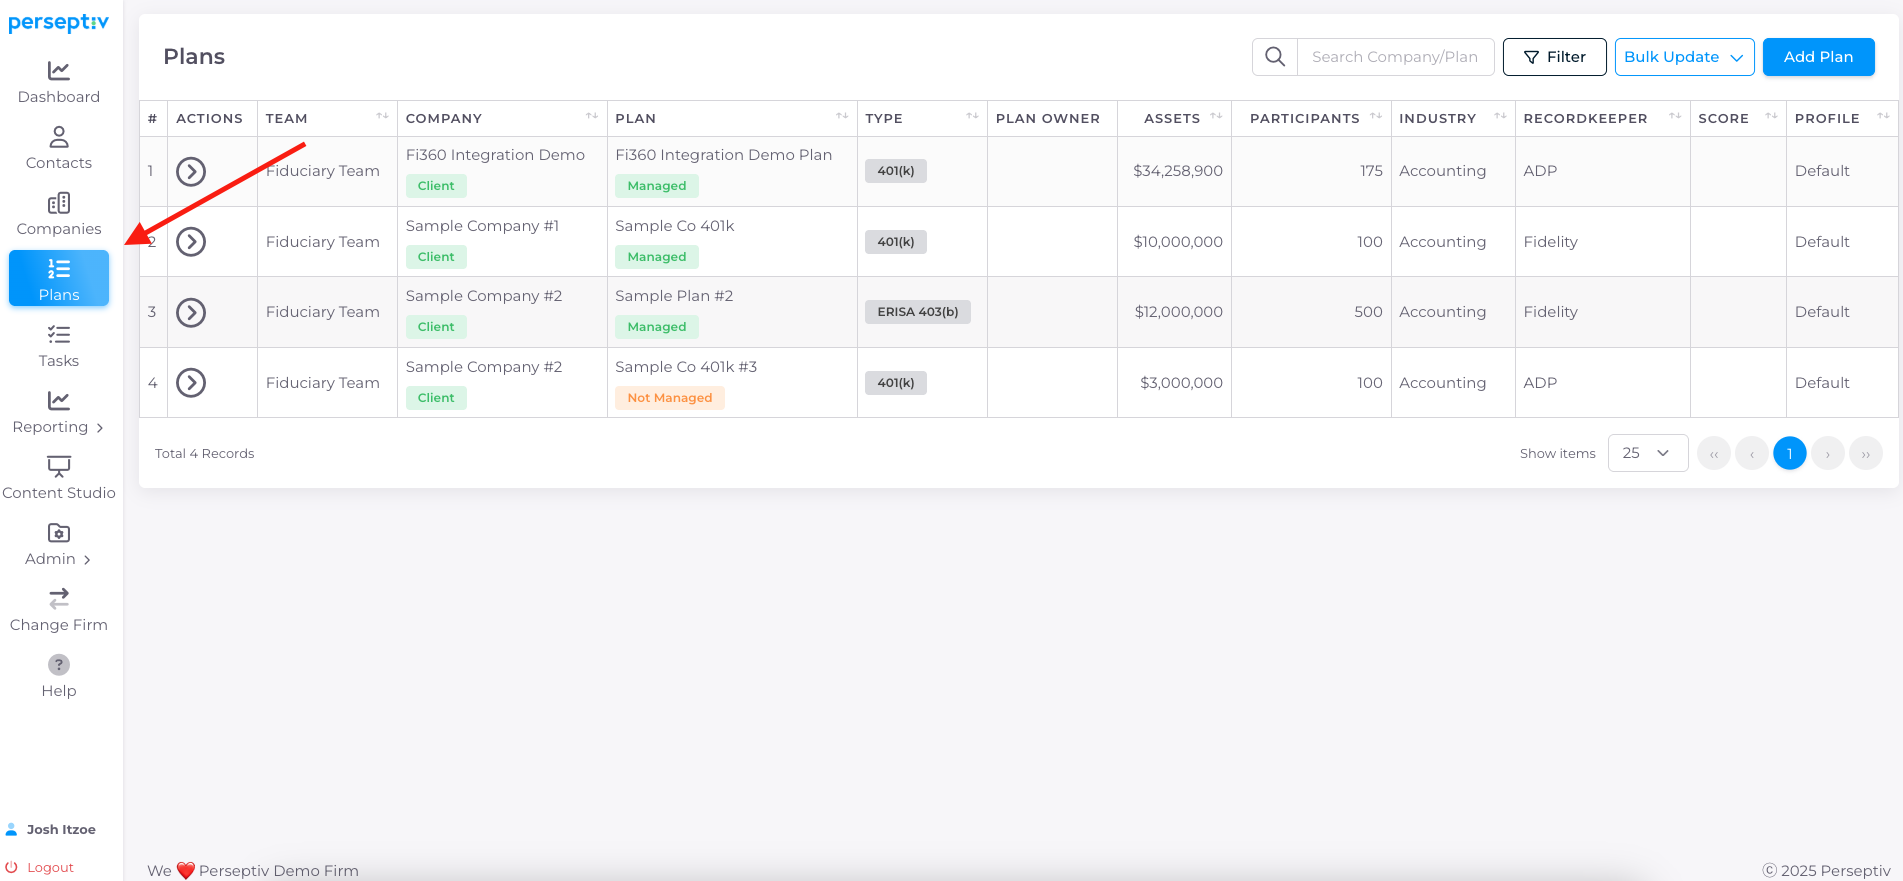Click Fi360 Integration Demo Plan name
Image resolution: width=1903 pixels, height=881 pixels.
[x=723, y=155]
